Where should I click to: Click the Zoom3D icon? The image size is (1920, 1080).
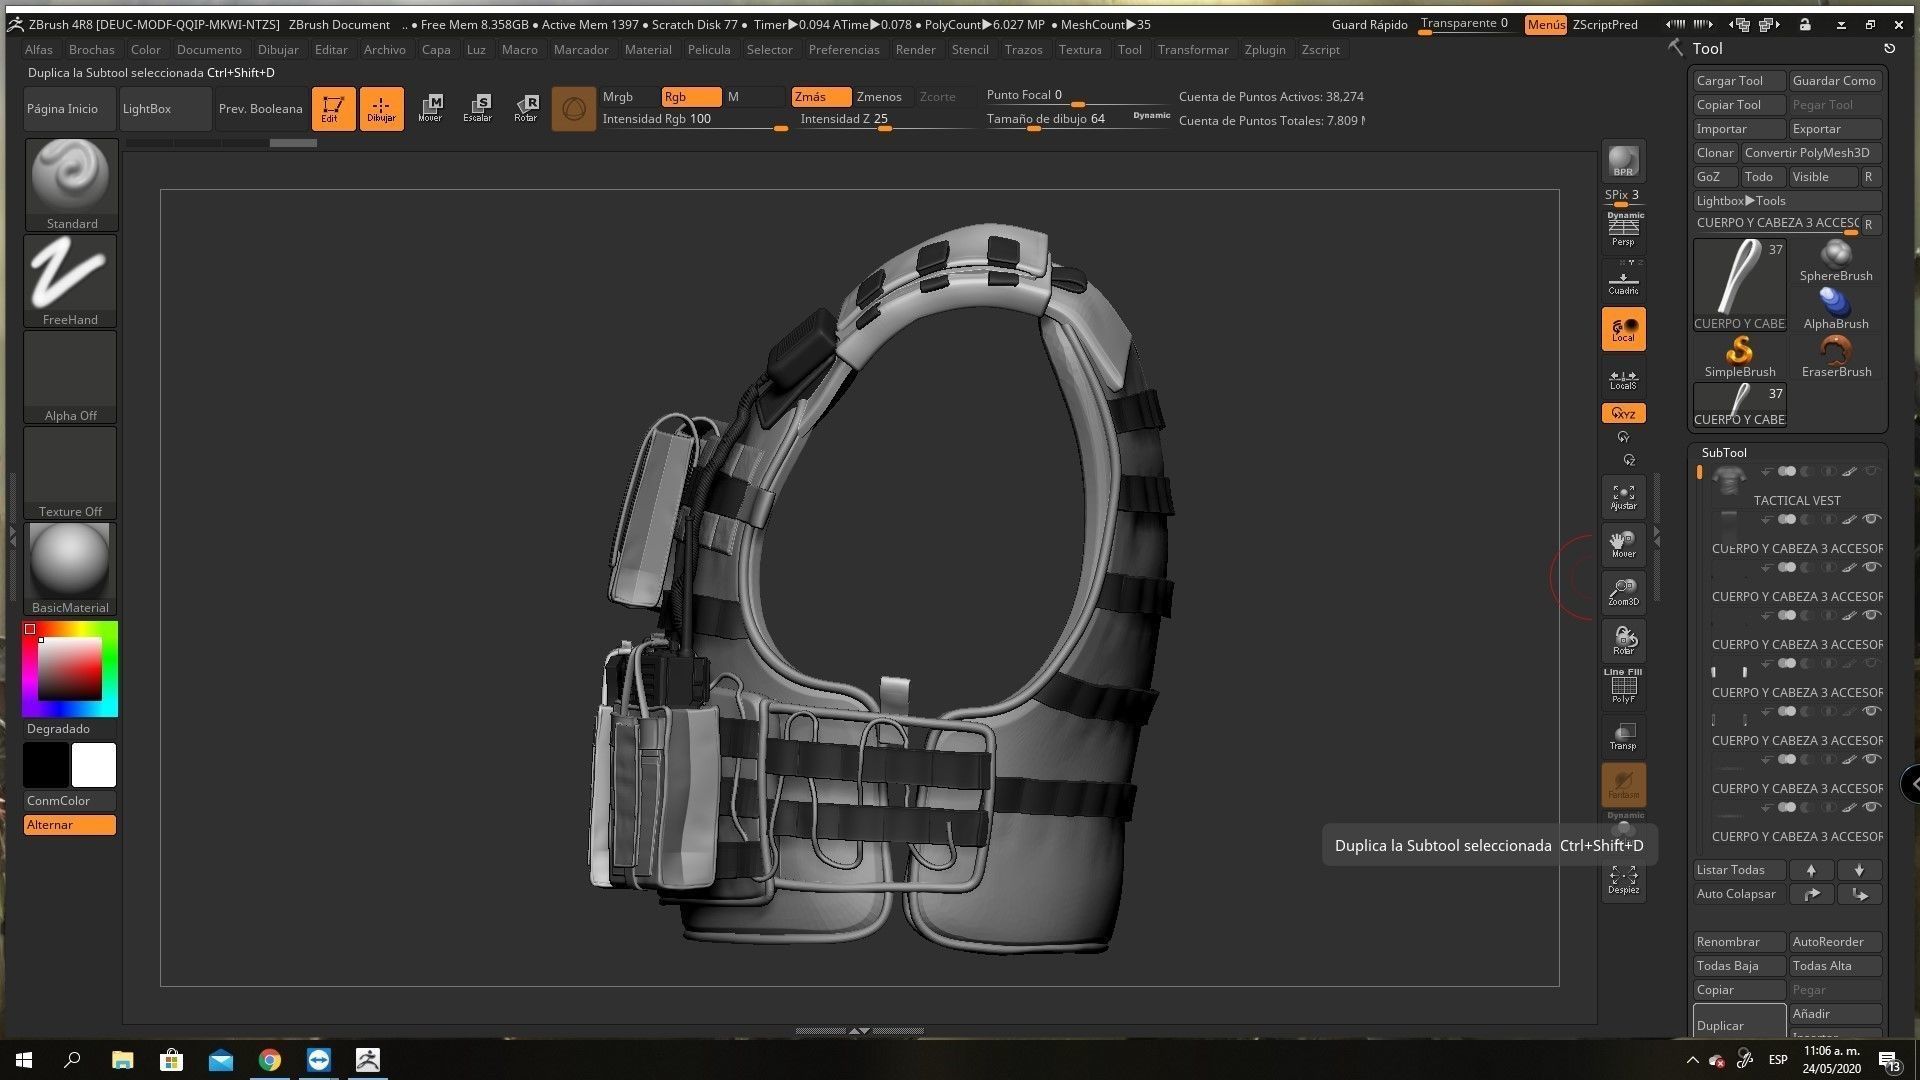tap(1623, 593)
